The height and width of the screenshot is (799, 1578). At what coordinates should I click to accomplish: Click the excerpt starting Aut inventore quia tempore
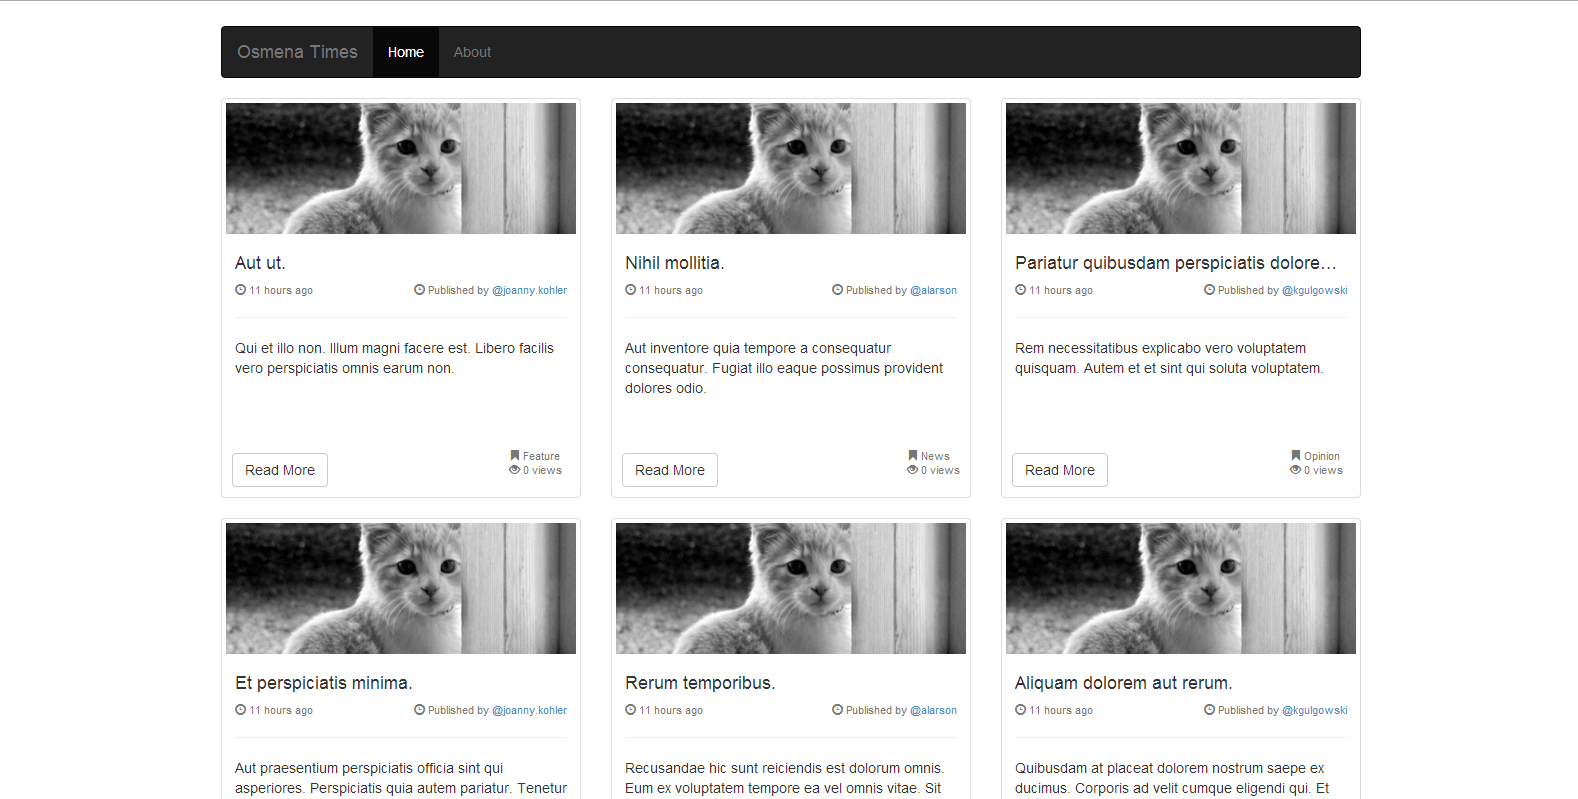784,368
